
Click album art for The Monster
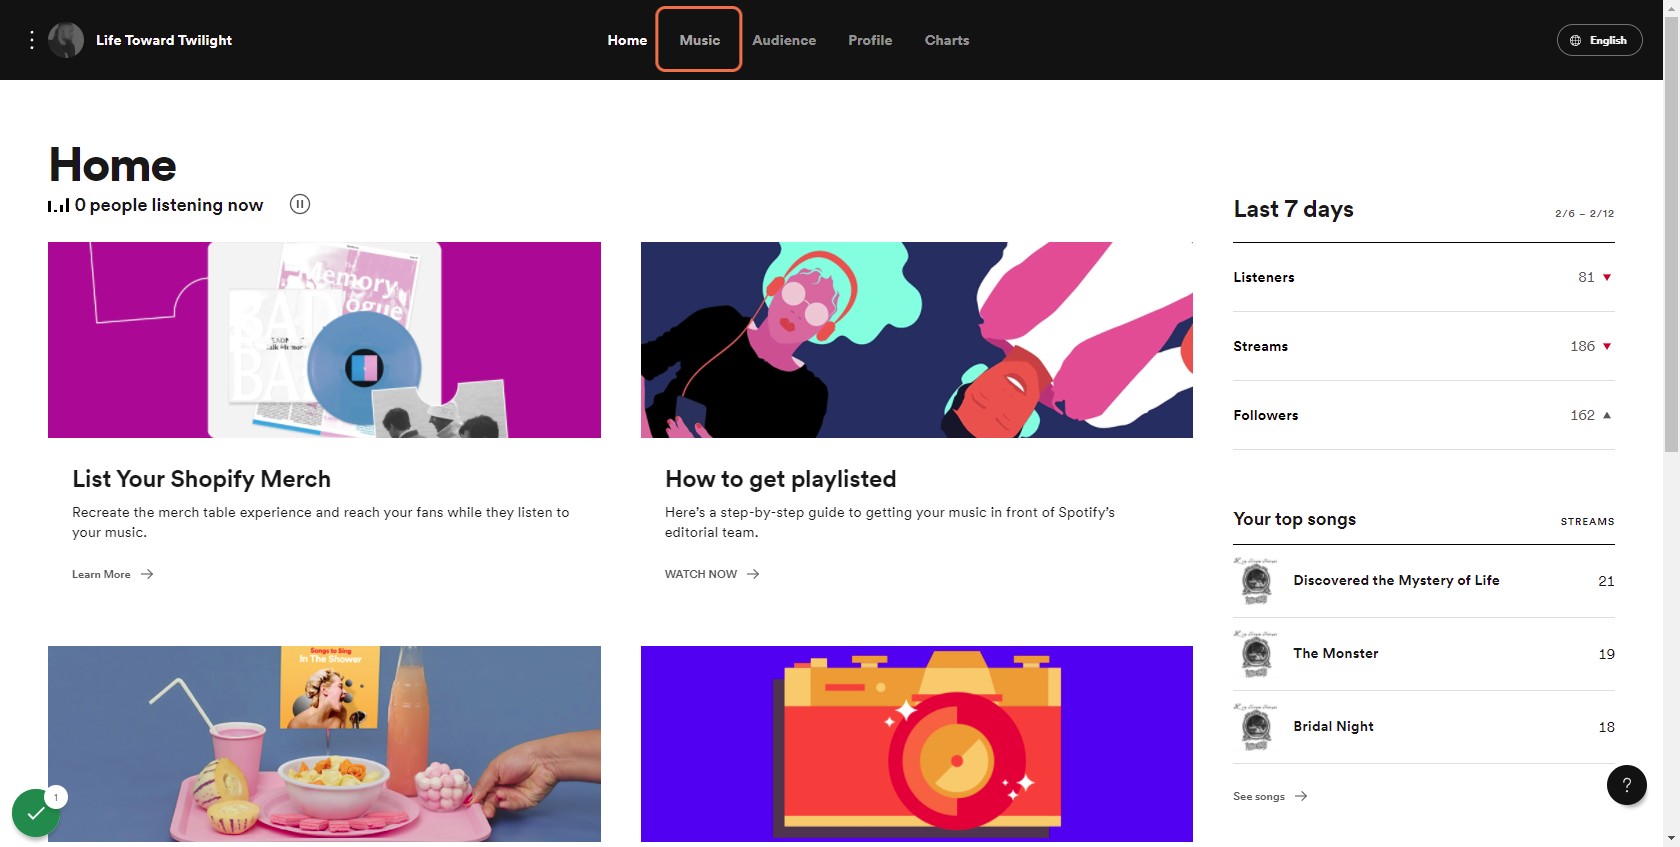tap(1256, 654)
